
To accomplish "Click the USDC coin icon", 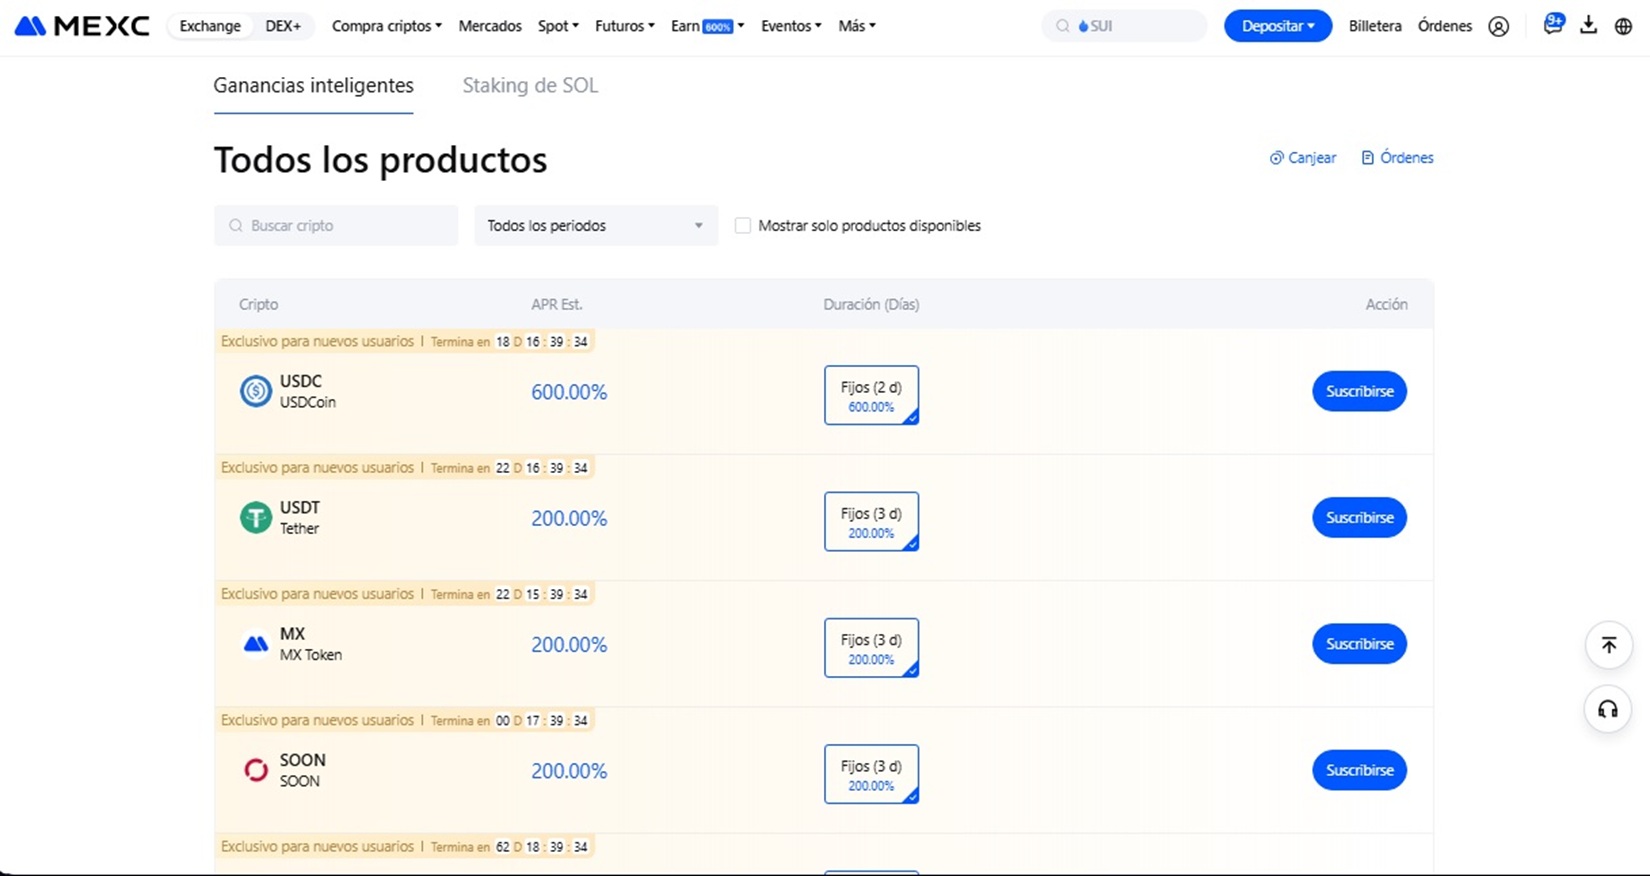I will pyautogui.click(x=256, y=391).
